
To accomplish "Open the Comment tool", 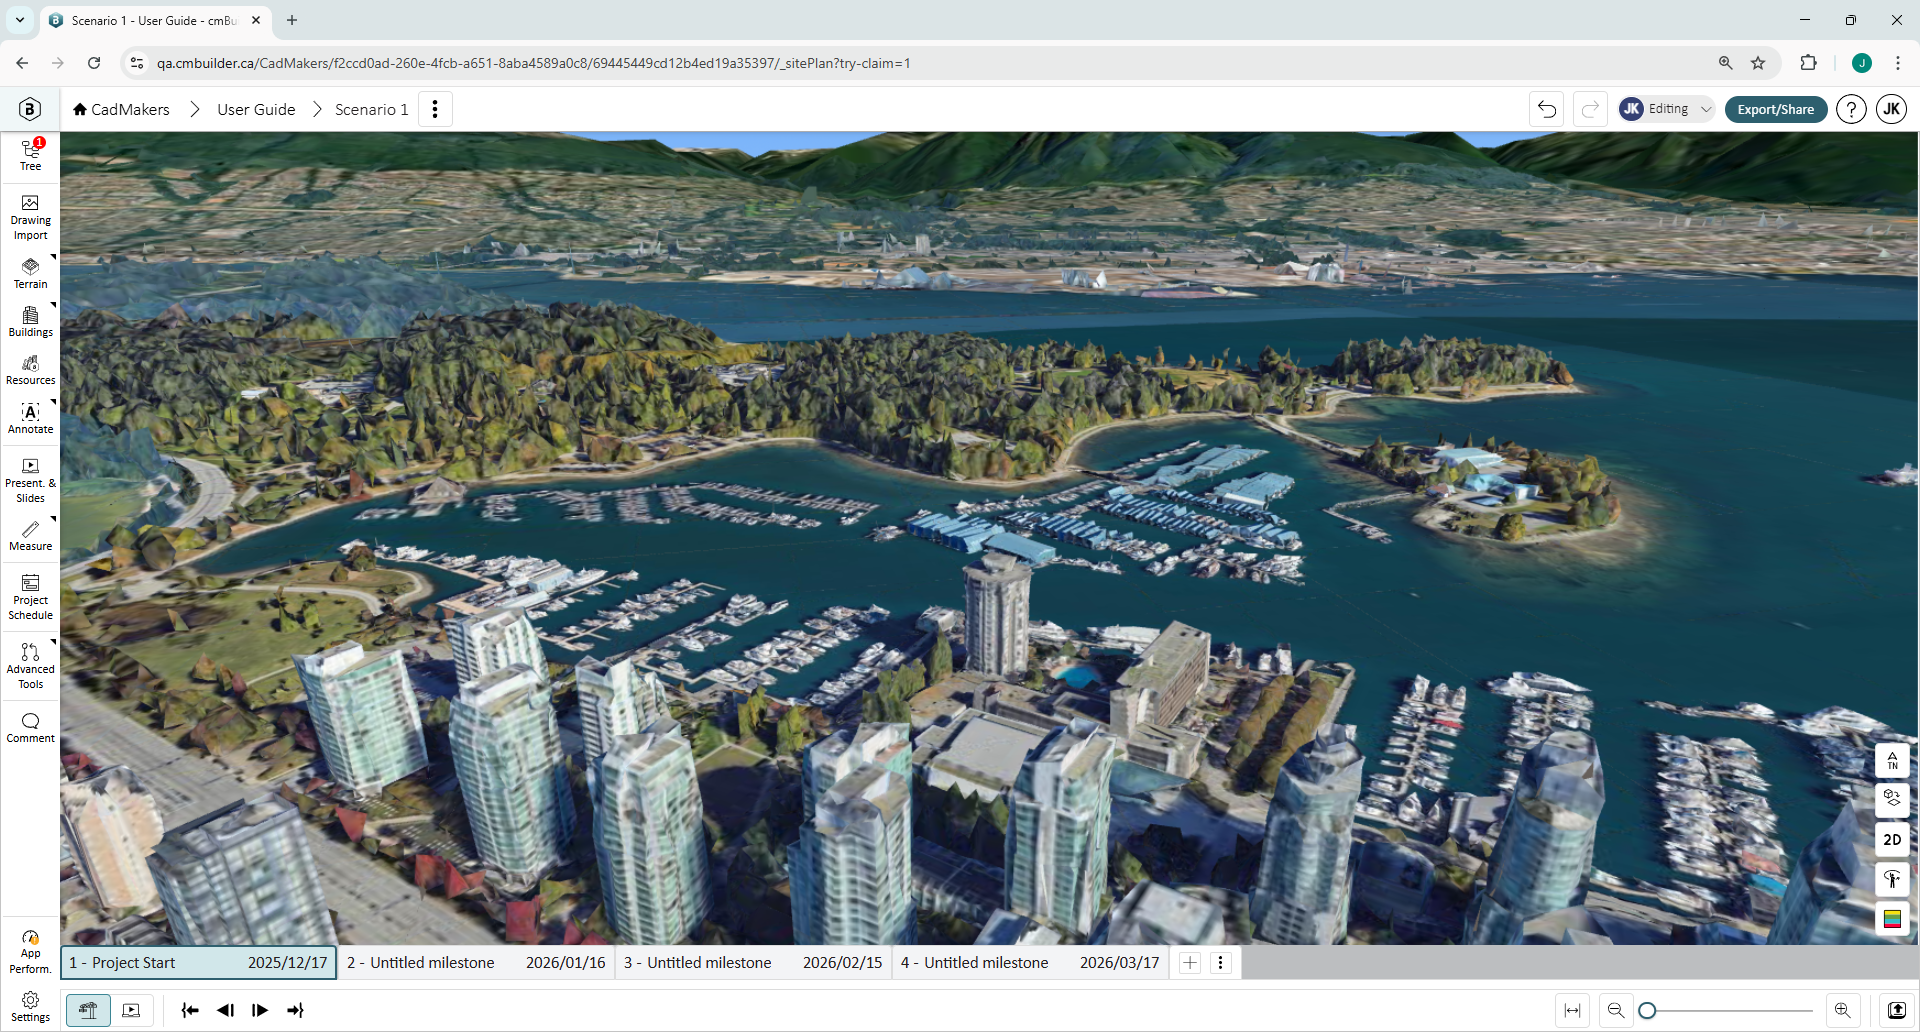I will [30, 728].
